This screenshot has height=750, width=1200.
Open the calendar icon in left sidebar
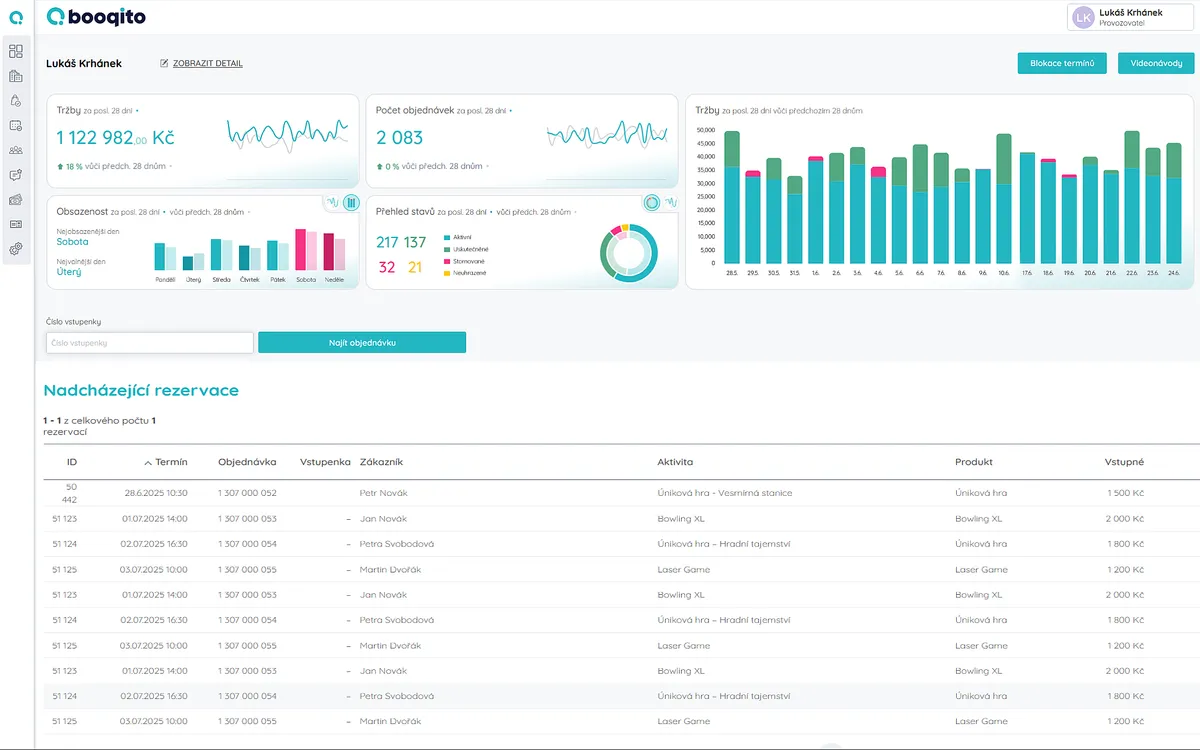tap(16, 125)
